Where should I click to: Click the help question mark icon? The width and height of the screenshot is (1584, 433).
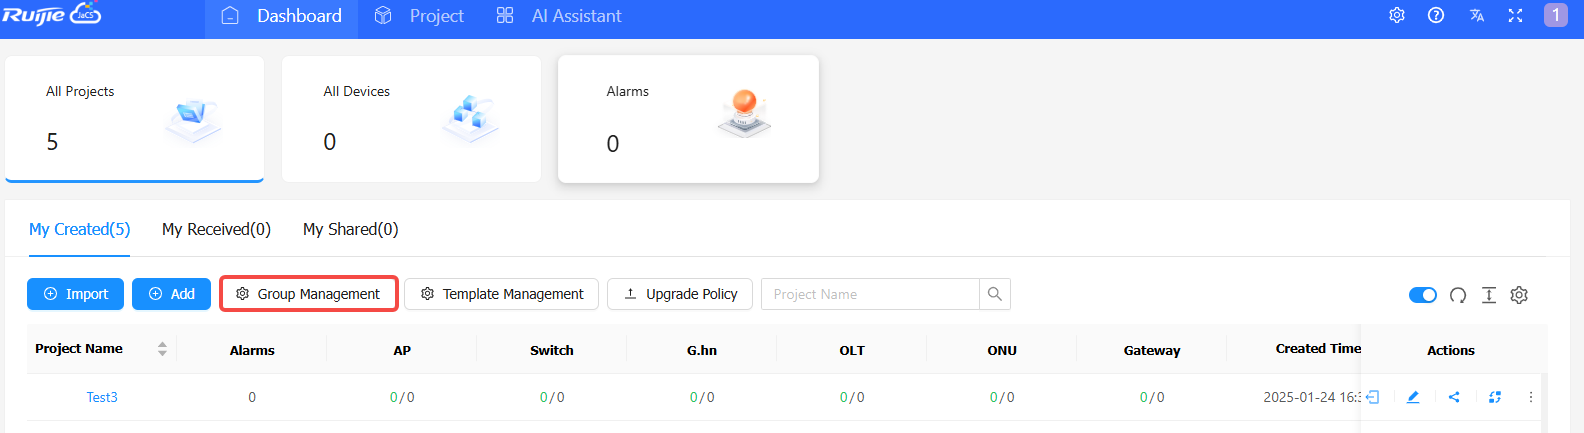1436,15
